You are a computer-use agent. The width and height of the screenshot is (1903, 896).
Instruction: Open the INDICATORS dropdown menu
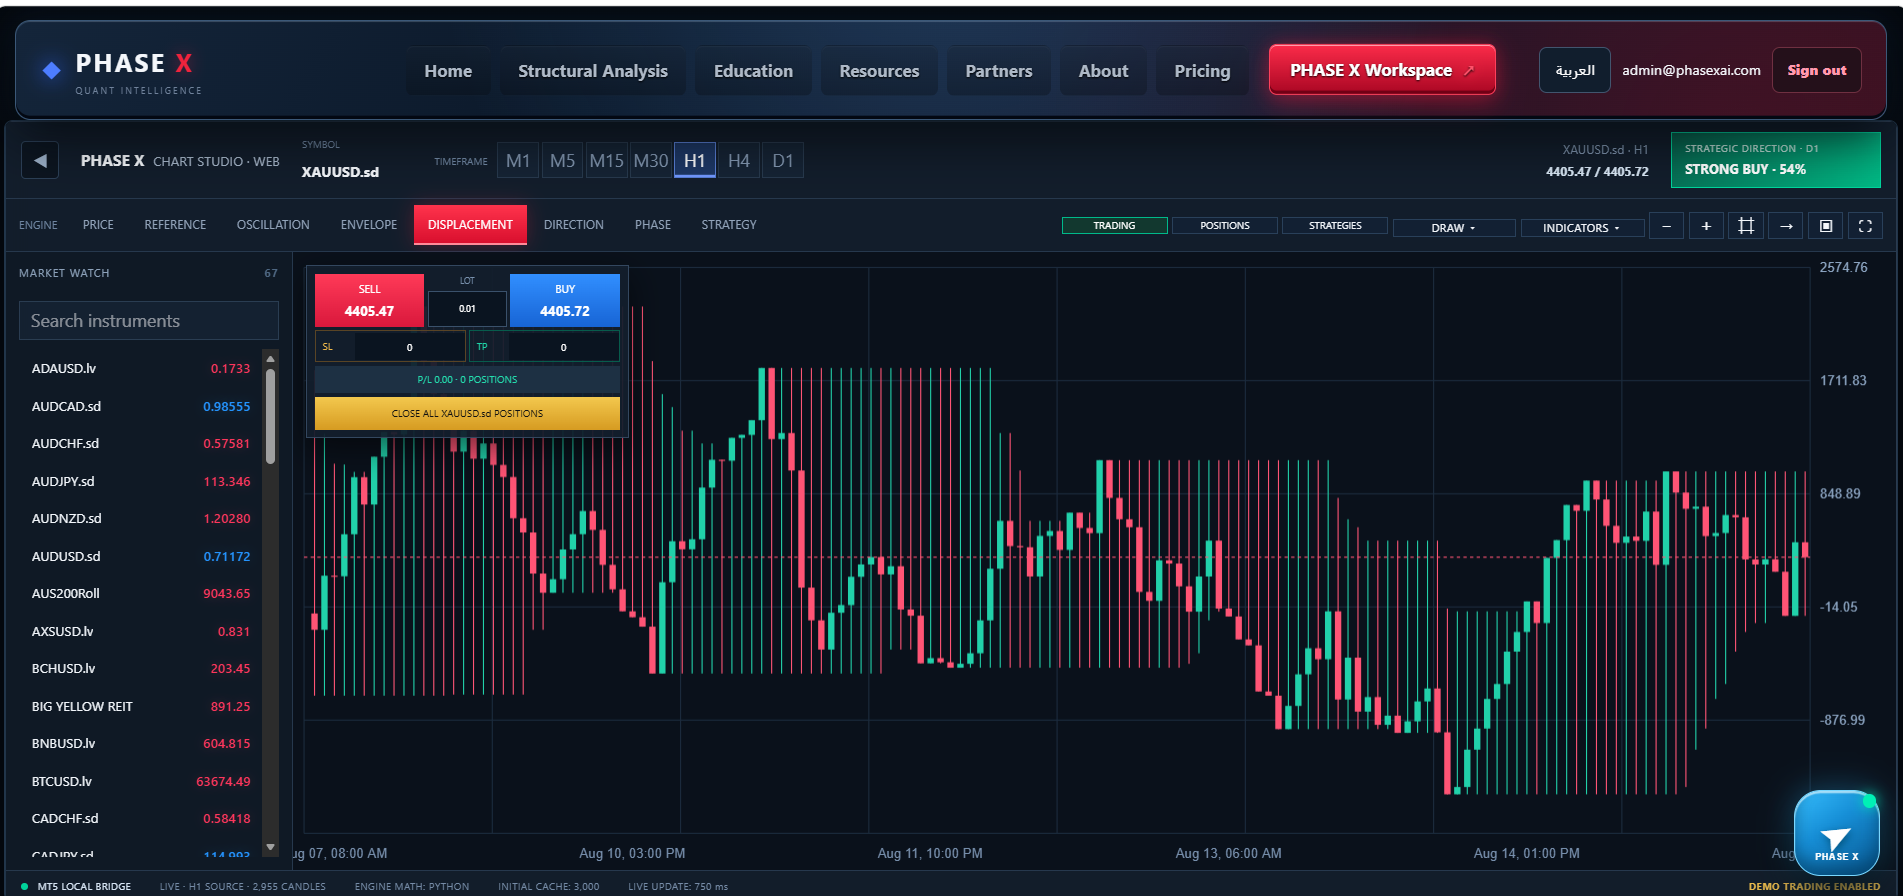(1582, 228)
